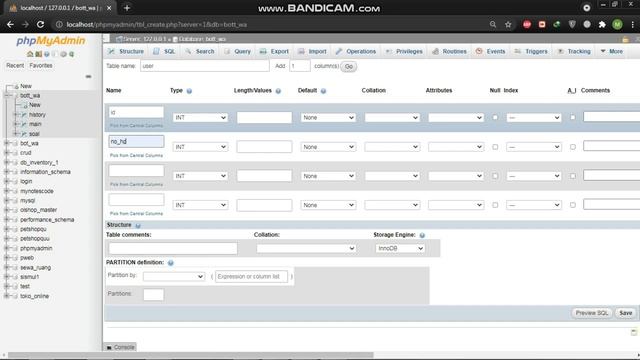Open the phpMyAdmin Home icon
640x360 pixels.
pyautogui.click(x=30, y=54)
